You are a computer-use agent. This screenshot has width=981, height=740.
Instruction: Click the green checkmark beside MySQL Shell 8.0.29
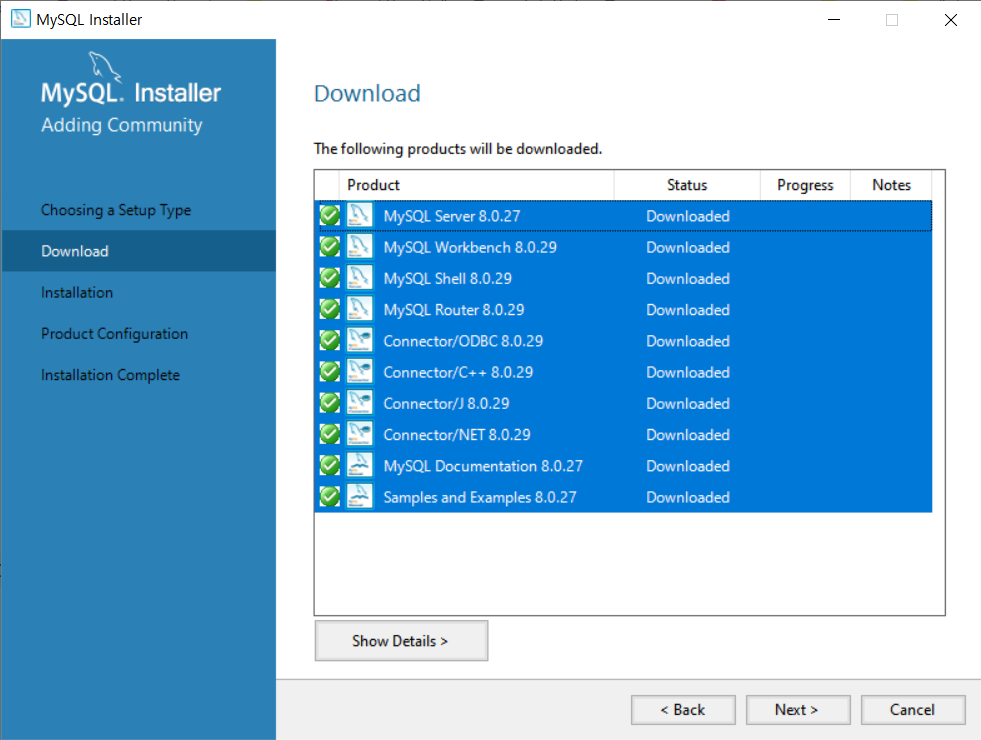pos(330,278)
